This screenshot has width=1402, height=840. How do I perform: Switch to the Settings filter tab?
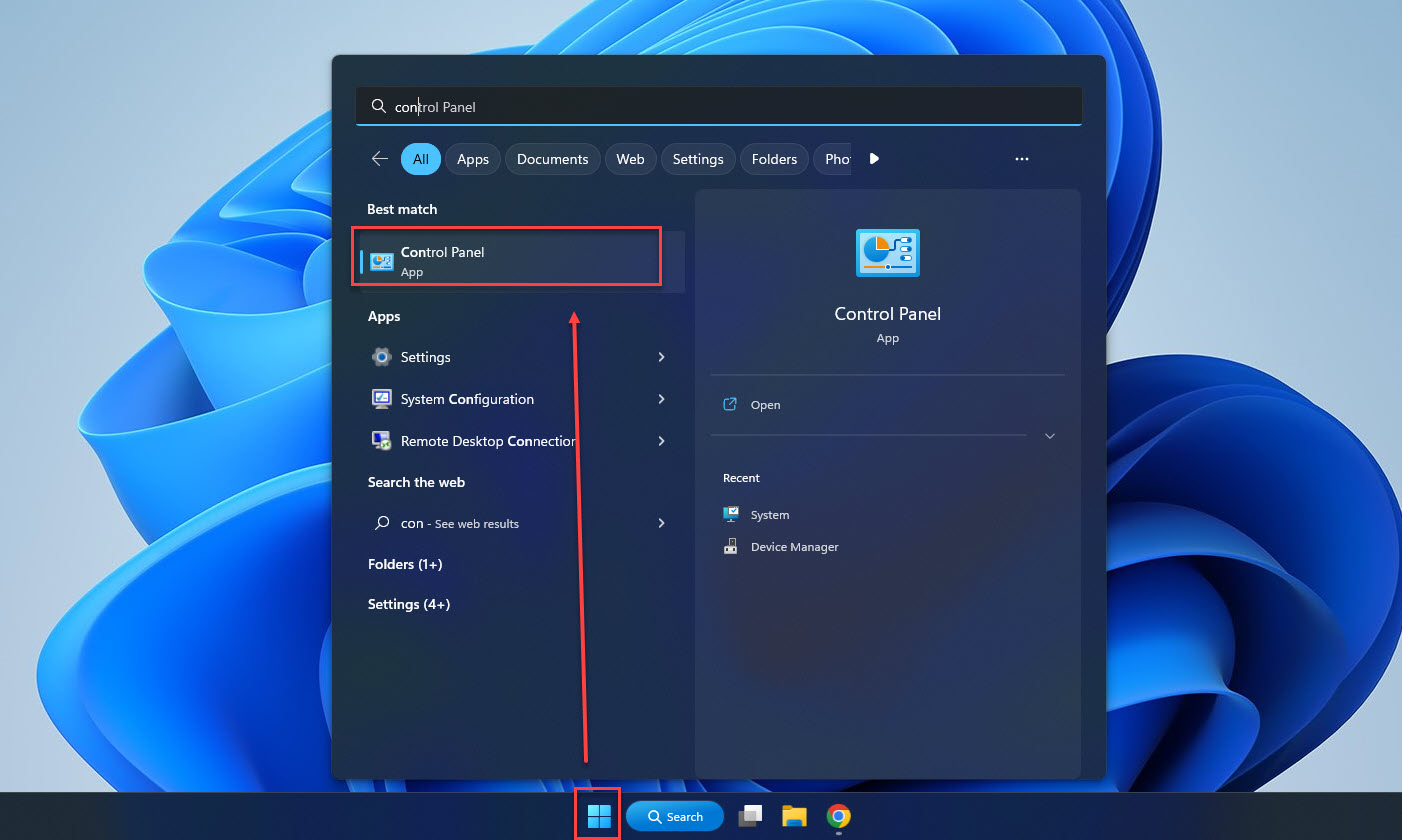point(698,159)
